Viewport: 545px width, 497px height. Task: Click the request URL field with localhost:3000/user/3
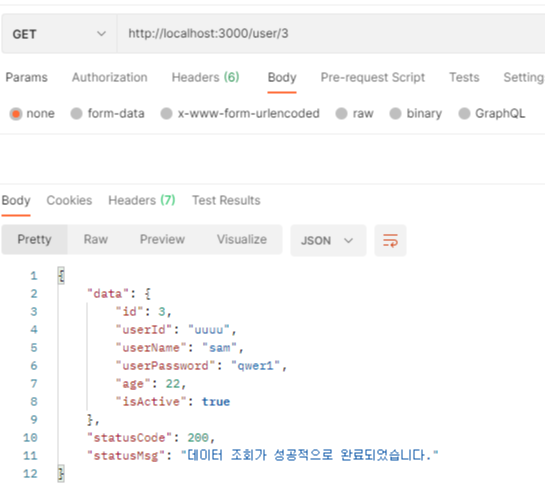pos(331,34)
